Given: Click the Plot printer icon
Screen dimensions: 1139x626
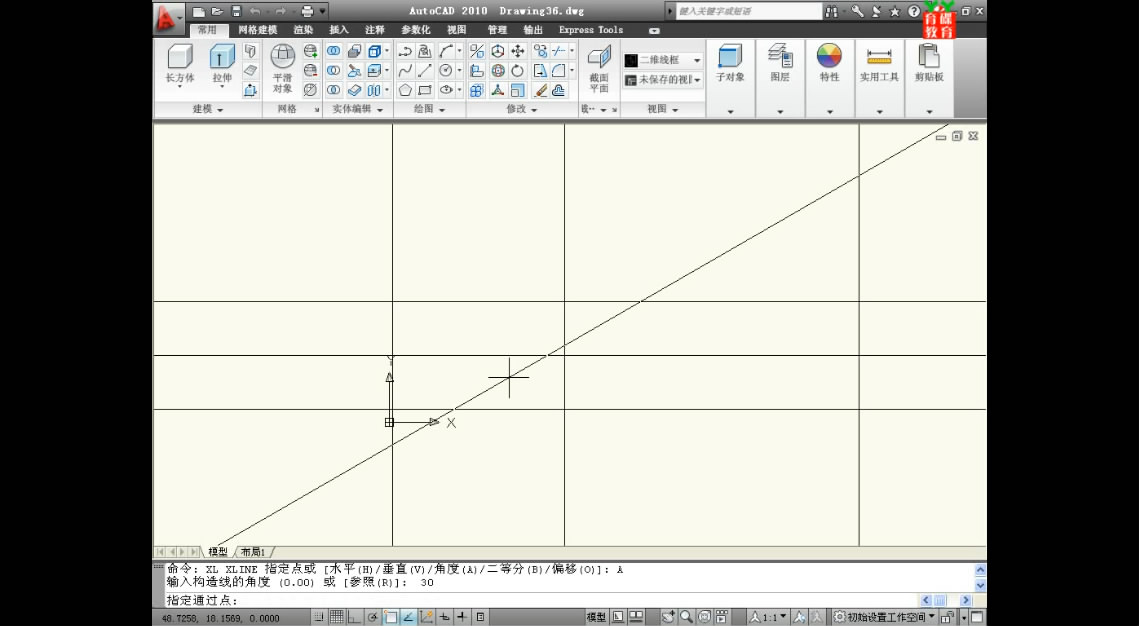Looking at the screenshot, I should pyautogui.click(x=307, y=11).
